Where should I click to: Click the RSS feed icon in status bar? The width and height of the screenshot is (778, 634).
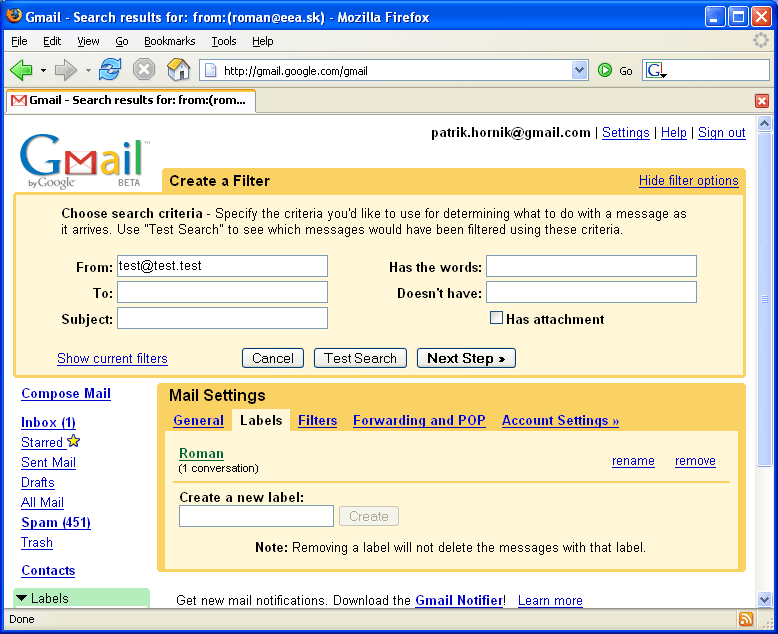click(x=745, y=619)
